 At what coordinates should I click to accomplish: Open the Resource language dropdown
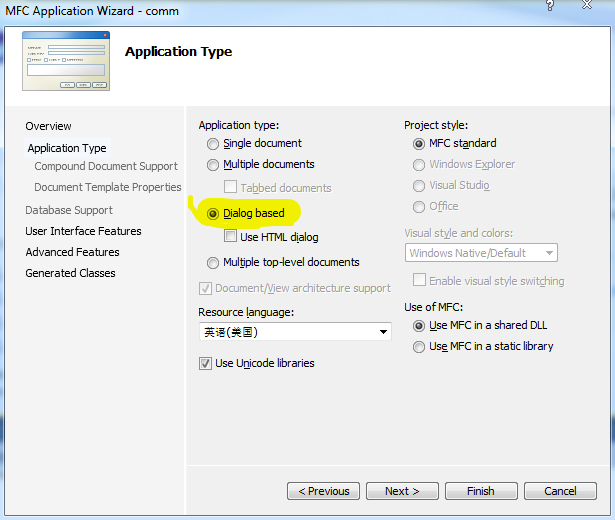pos(295,332)
